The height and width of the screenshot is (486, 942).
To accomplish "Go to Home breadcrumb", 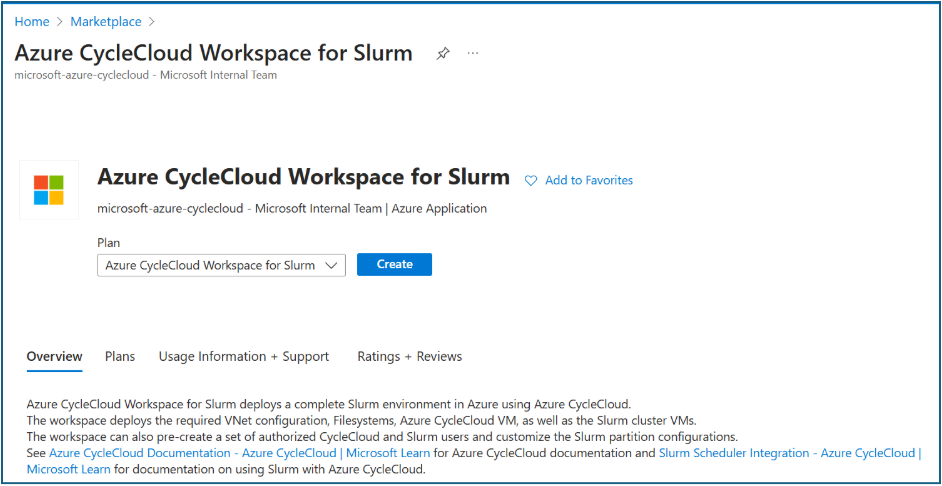I will (x=32, y=22).
